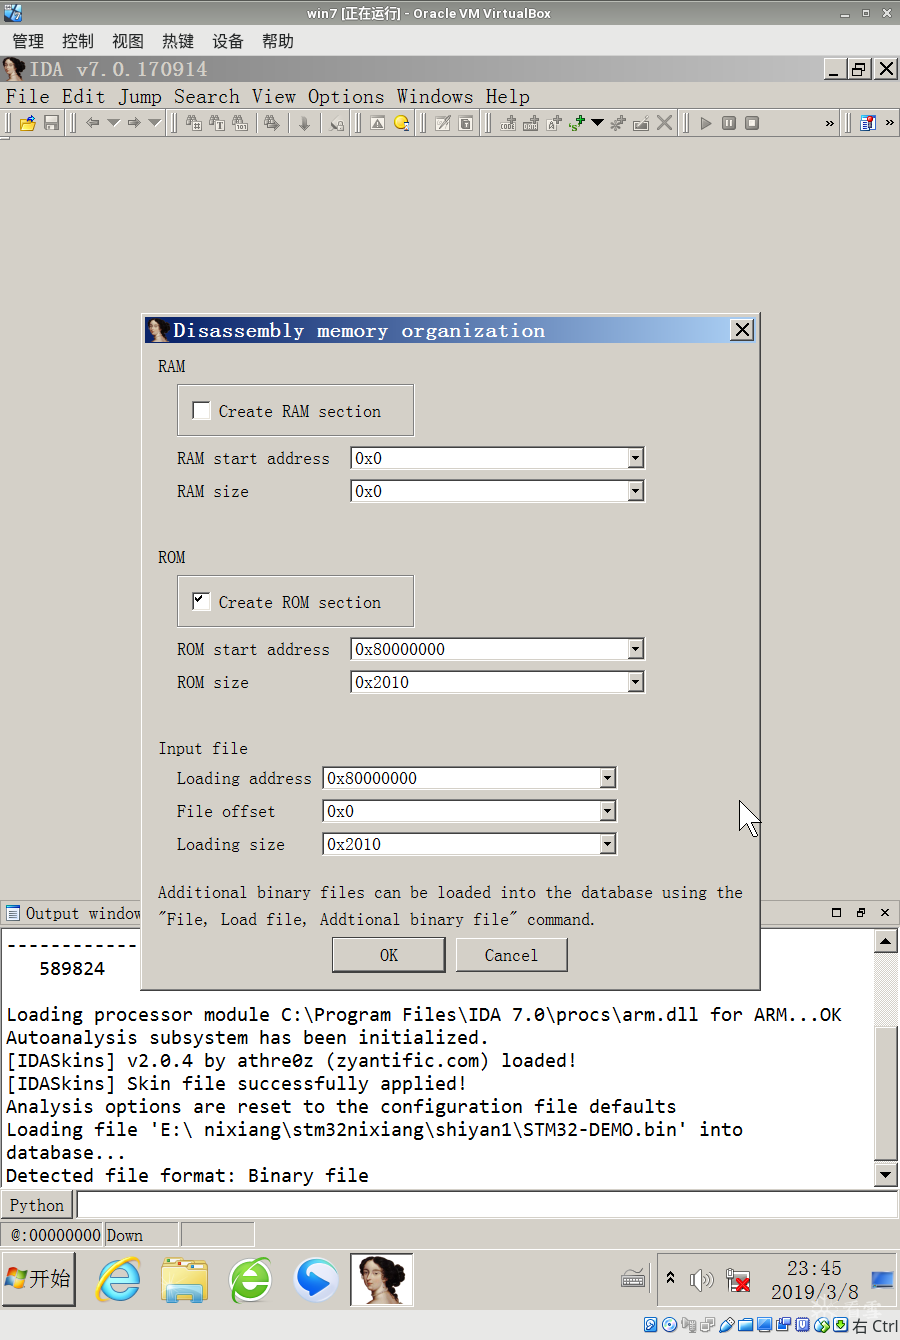The width and height of the screenshot is (900, 1340).
Task: Click the network disconnected tray icon
Action: coord(738,1279)
